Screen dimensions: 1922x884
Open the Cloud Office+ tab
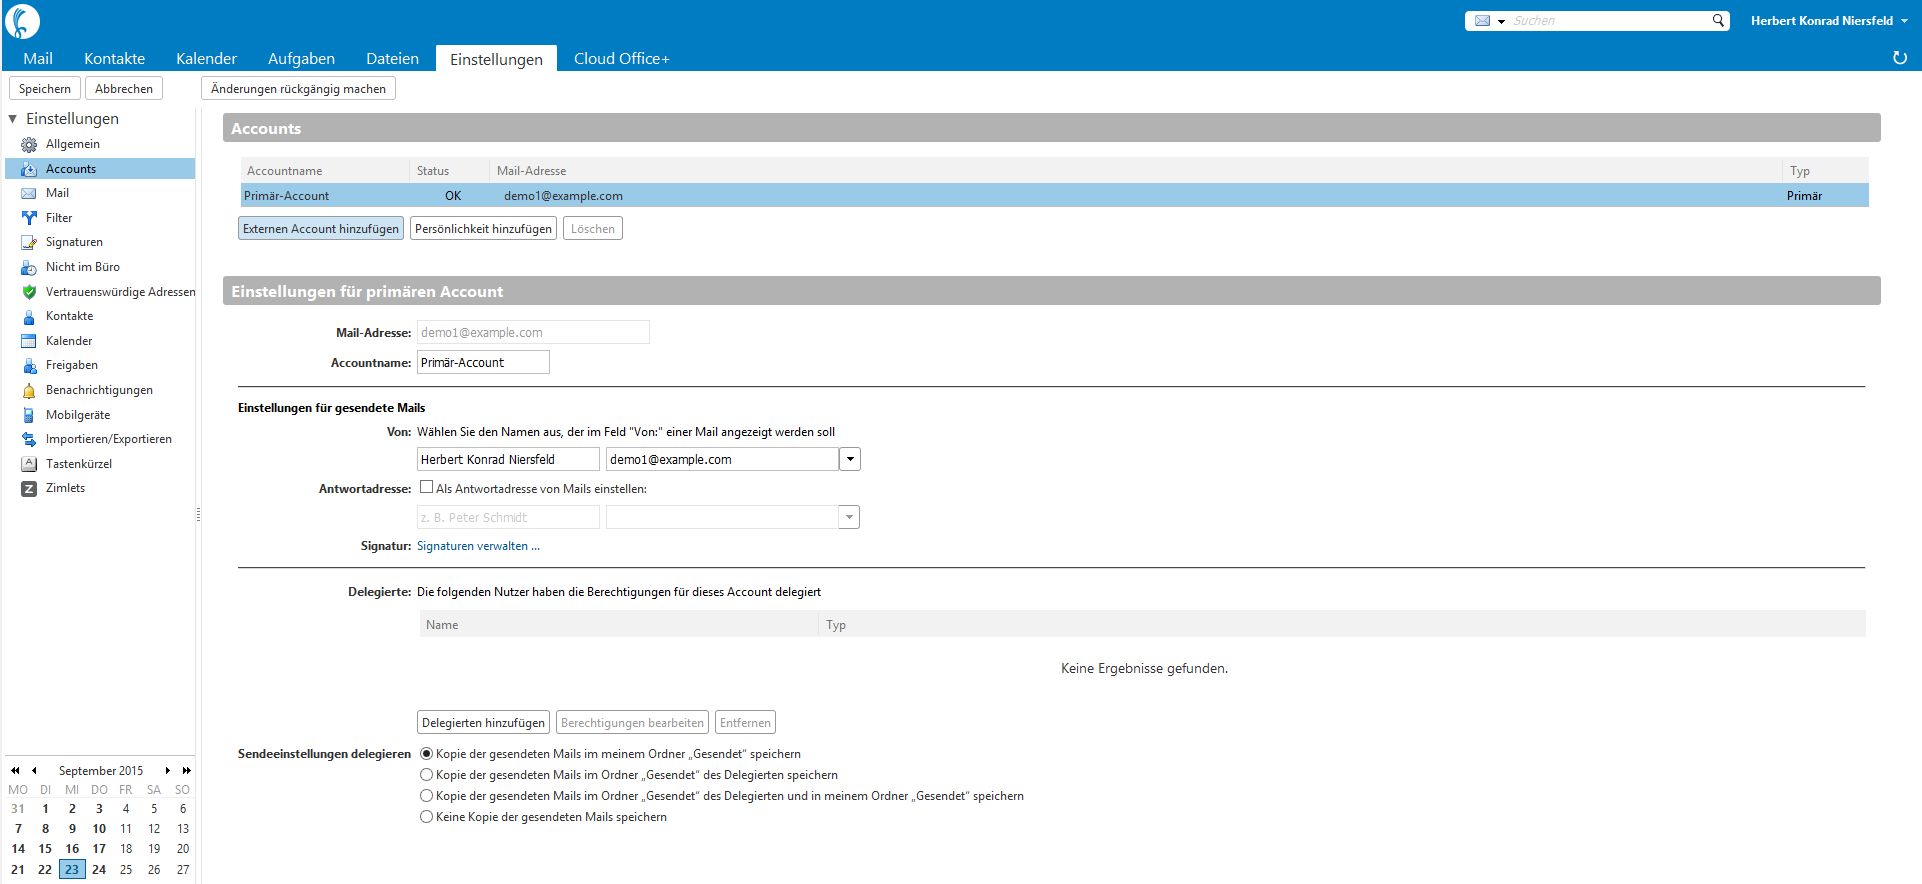[x=621, y=59]
